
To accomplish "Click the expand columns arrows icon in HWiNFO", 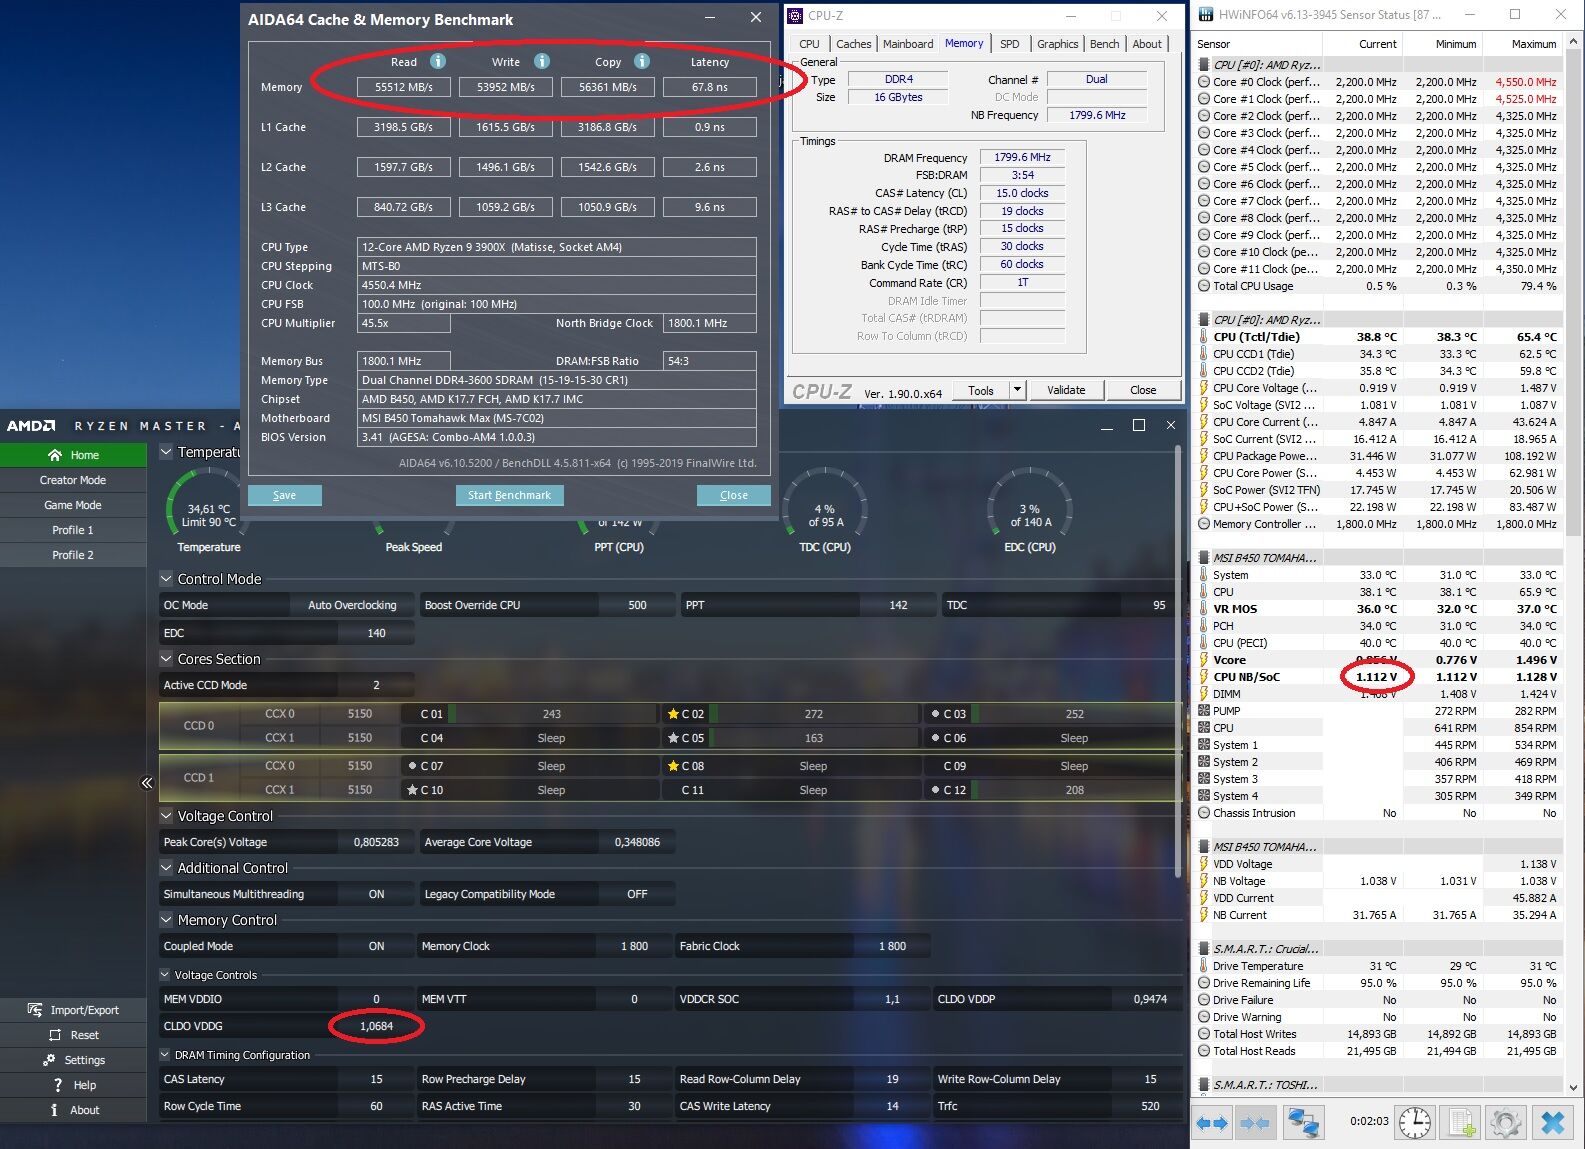I will coord(1212,1123).
